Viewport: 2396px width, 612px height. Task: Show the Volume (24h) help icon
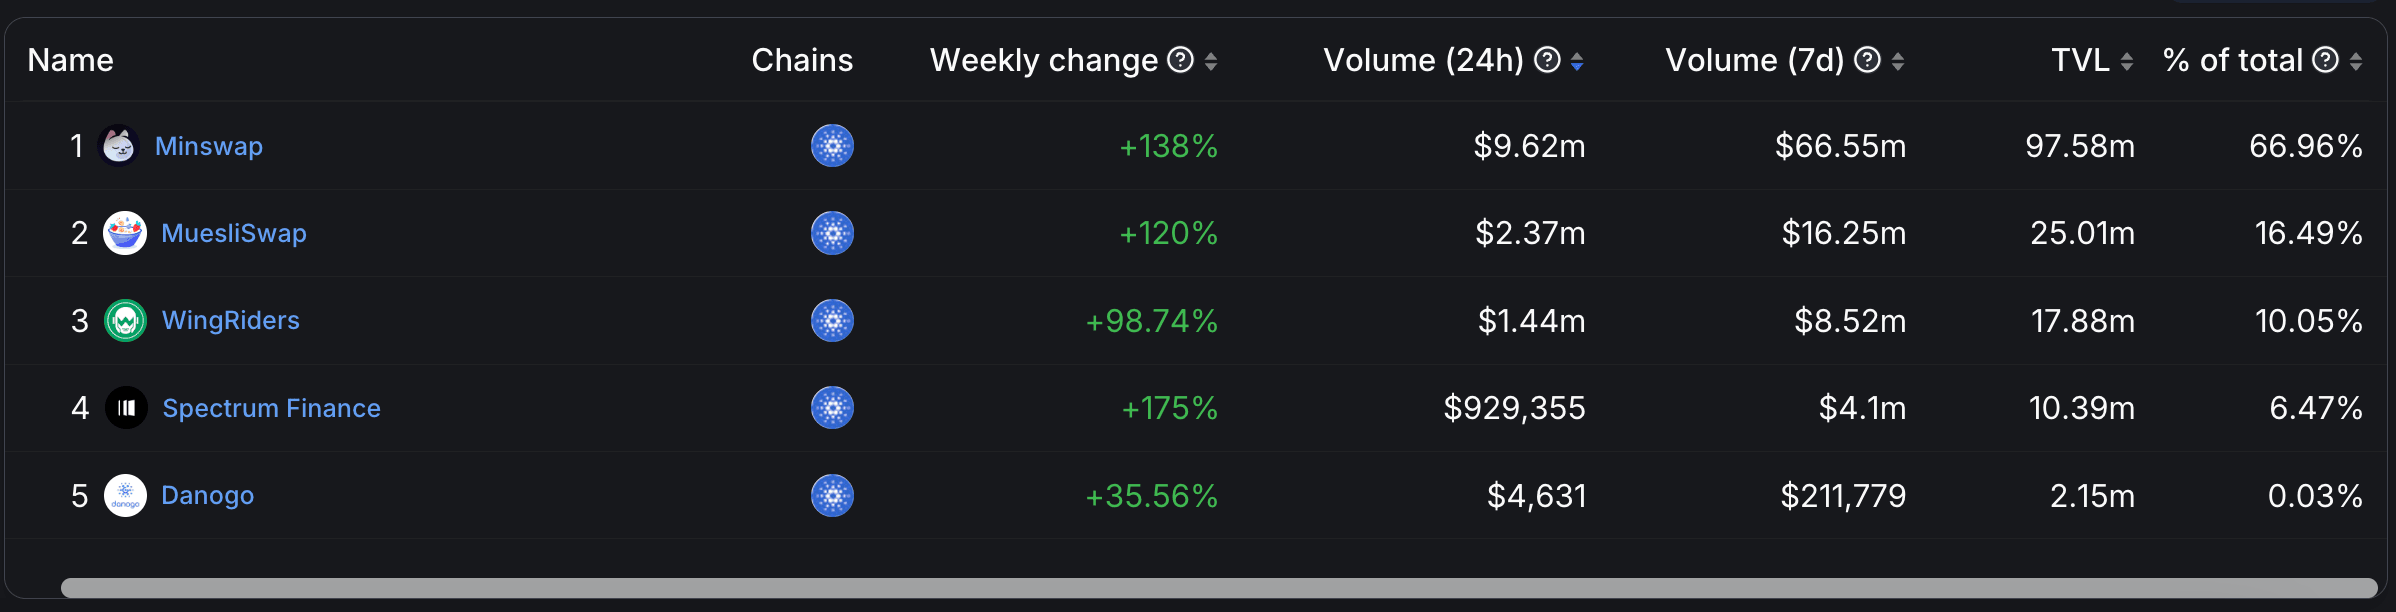[x=1547, y=60]
